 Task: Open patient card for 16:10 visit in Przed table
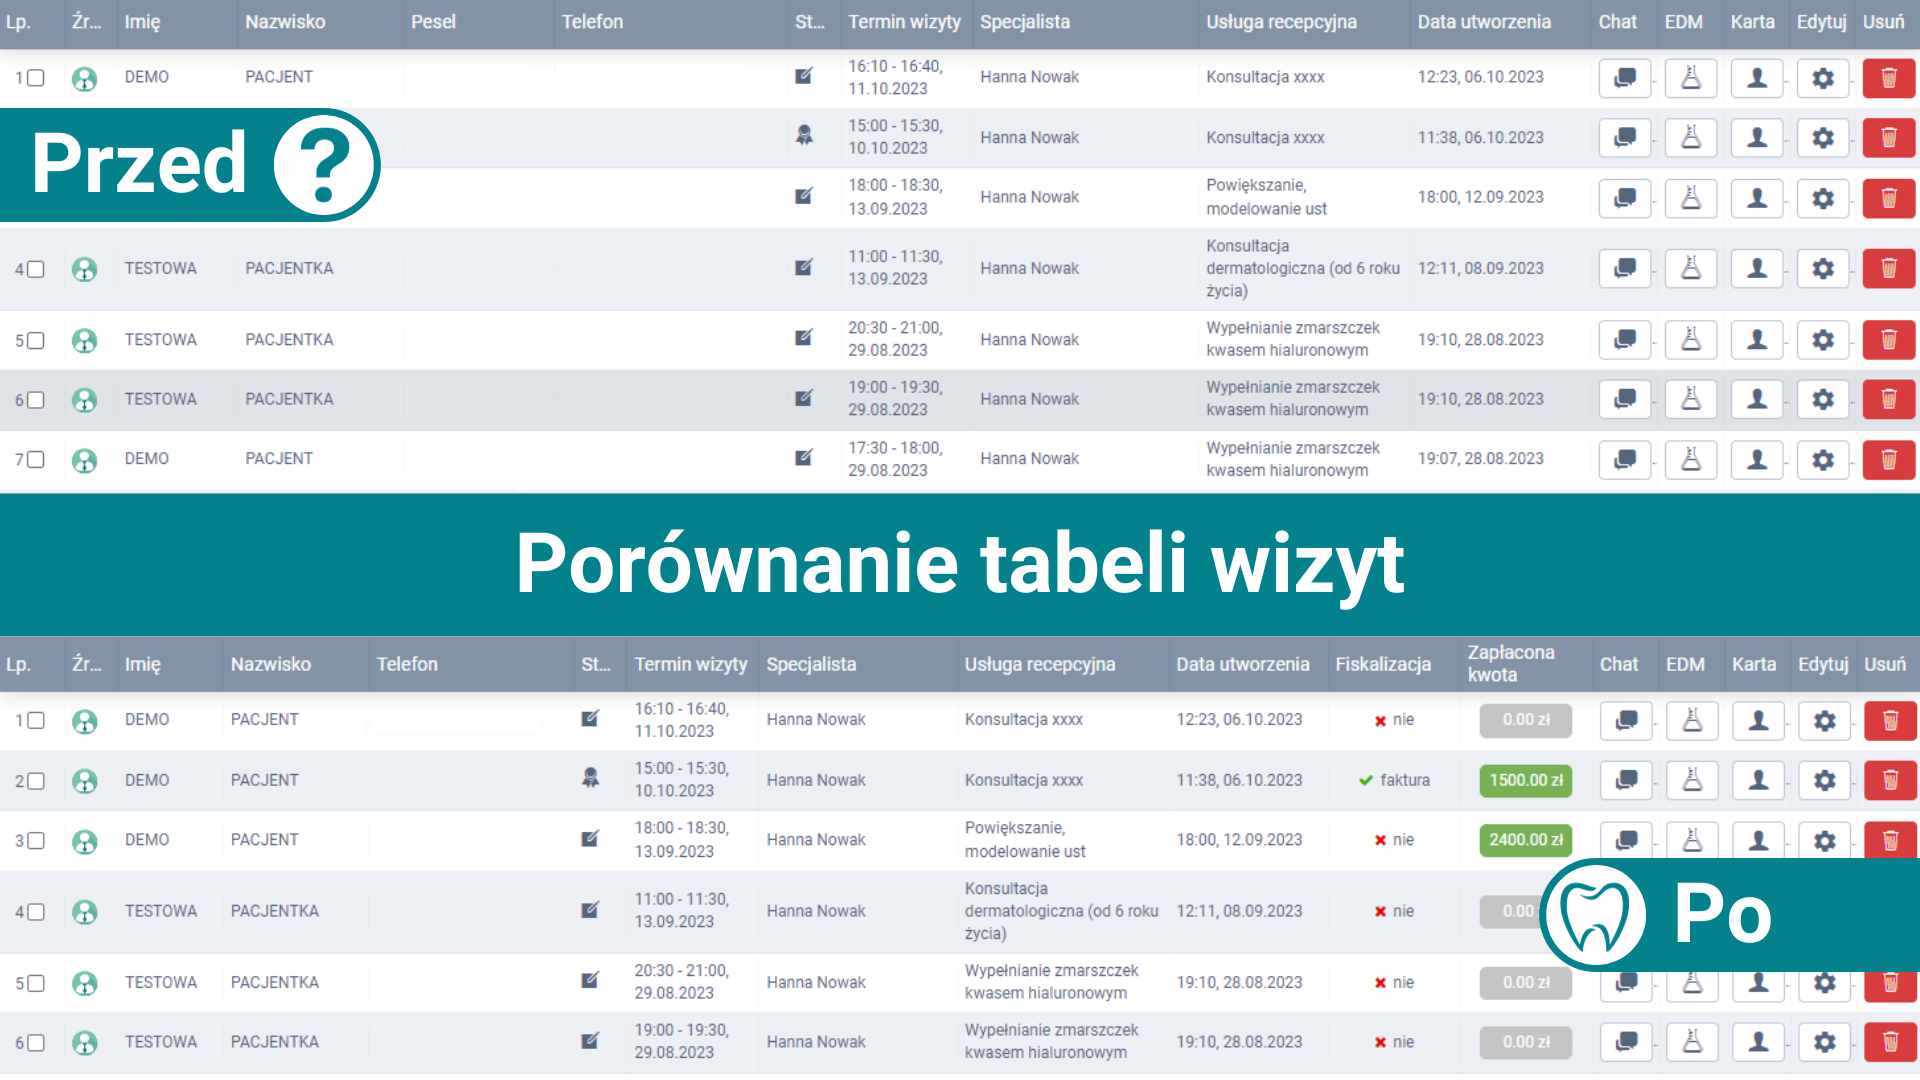click(x=1757, y=78)
